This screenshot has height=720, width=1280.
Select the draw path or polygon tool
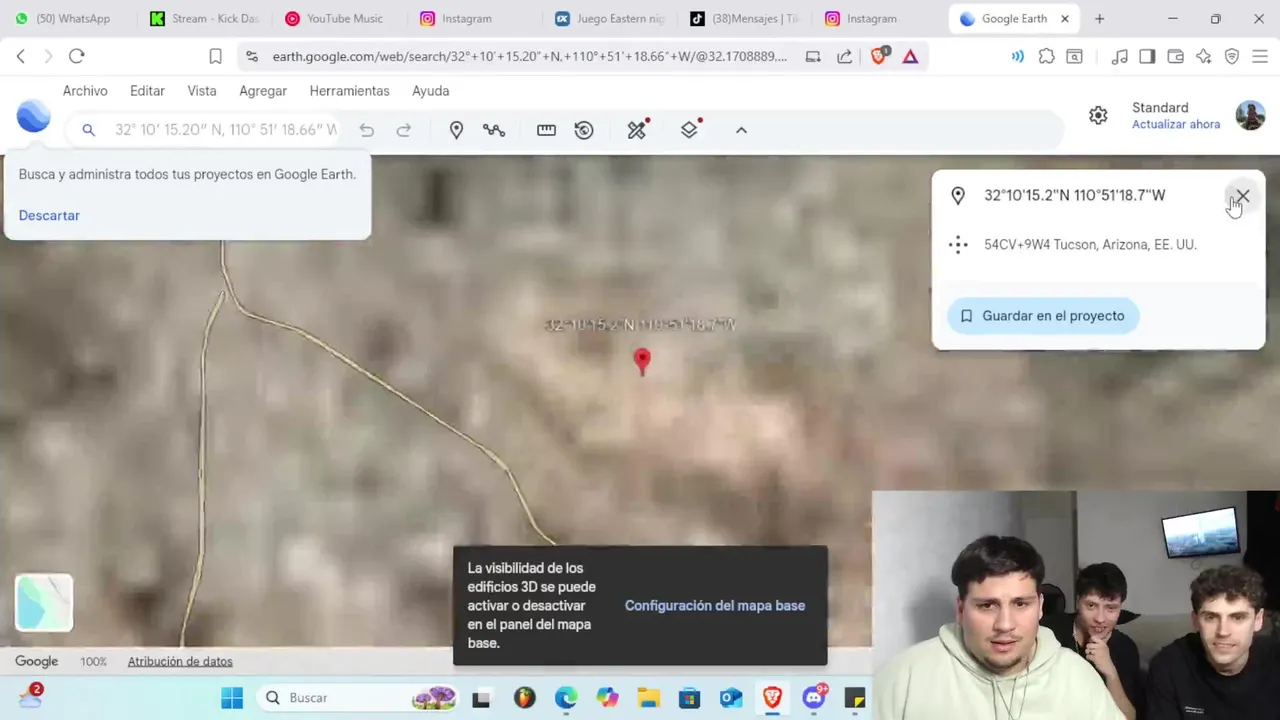pyautogui.click(x=494, y=130)
